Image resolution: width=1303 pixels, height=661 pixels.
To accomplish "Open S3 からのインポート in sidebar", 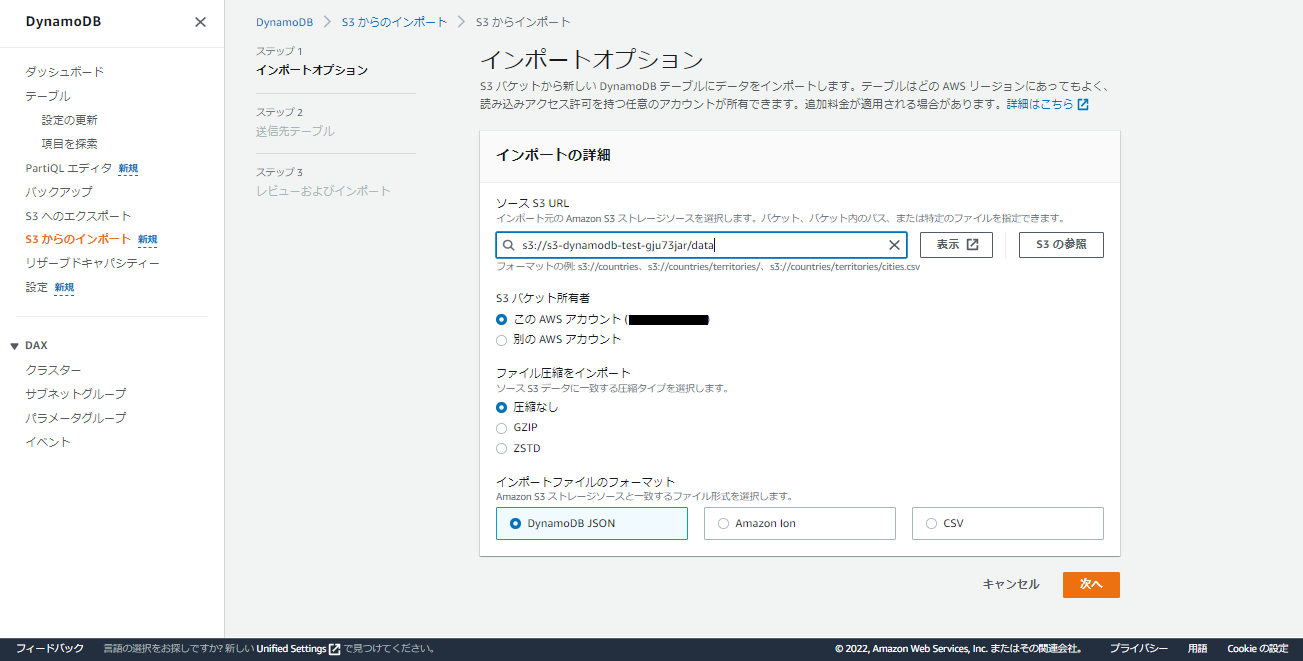I will point(78,240).
